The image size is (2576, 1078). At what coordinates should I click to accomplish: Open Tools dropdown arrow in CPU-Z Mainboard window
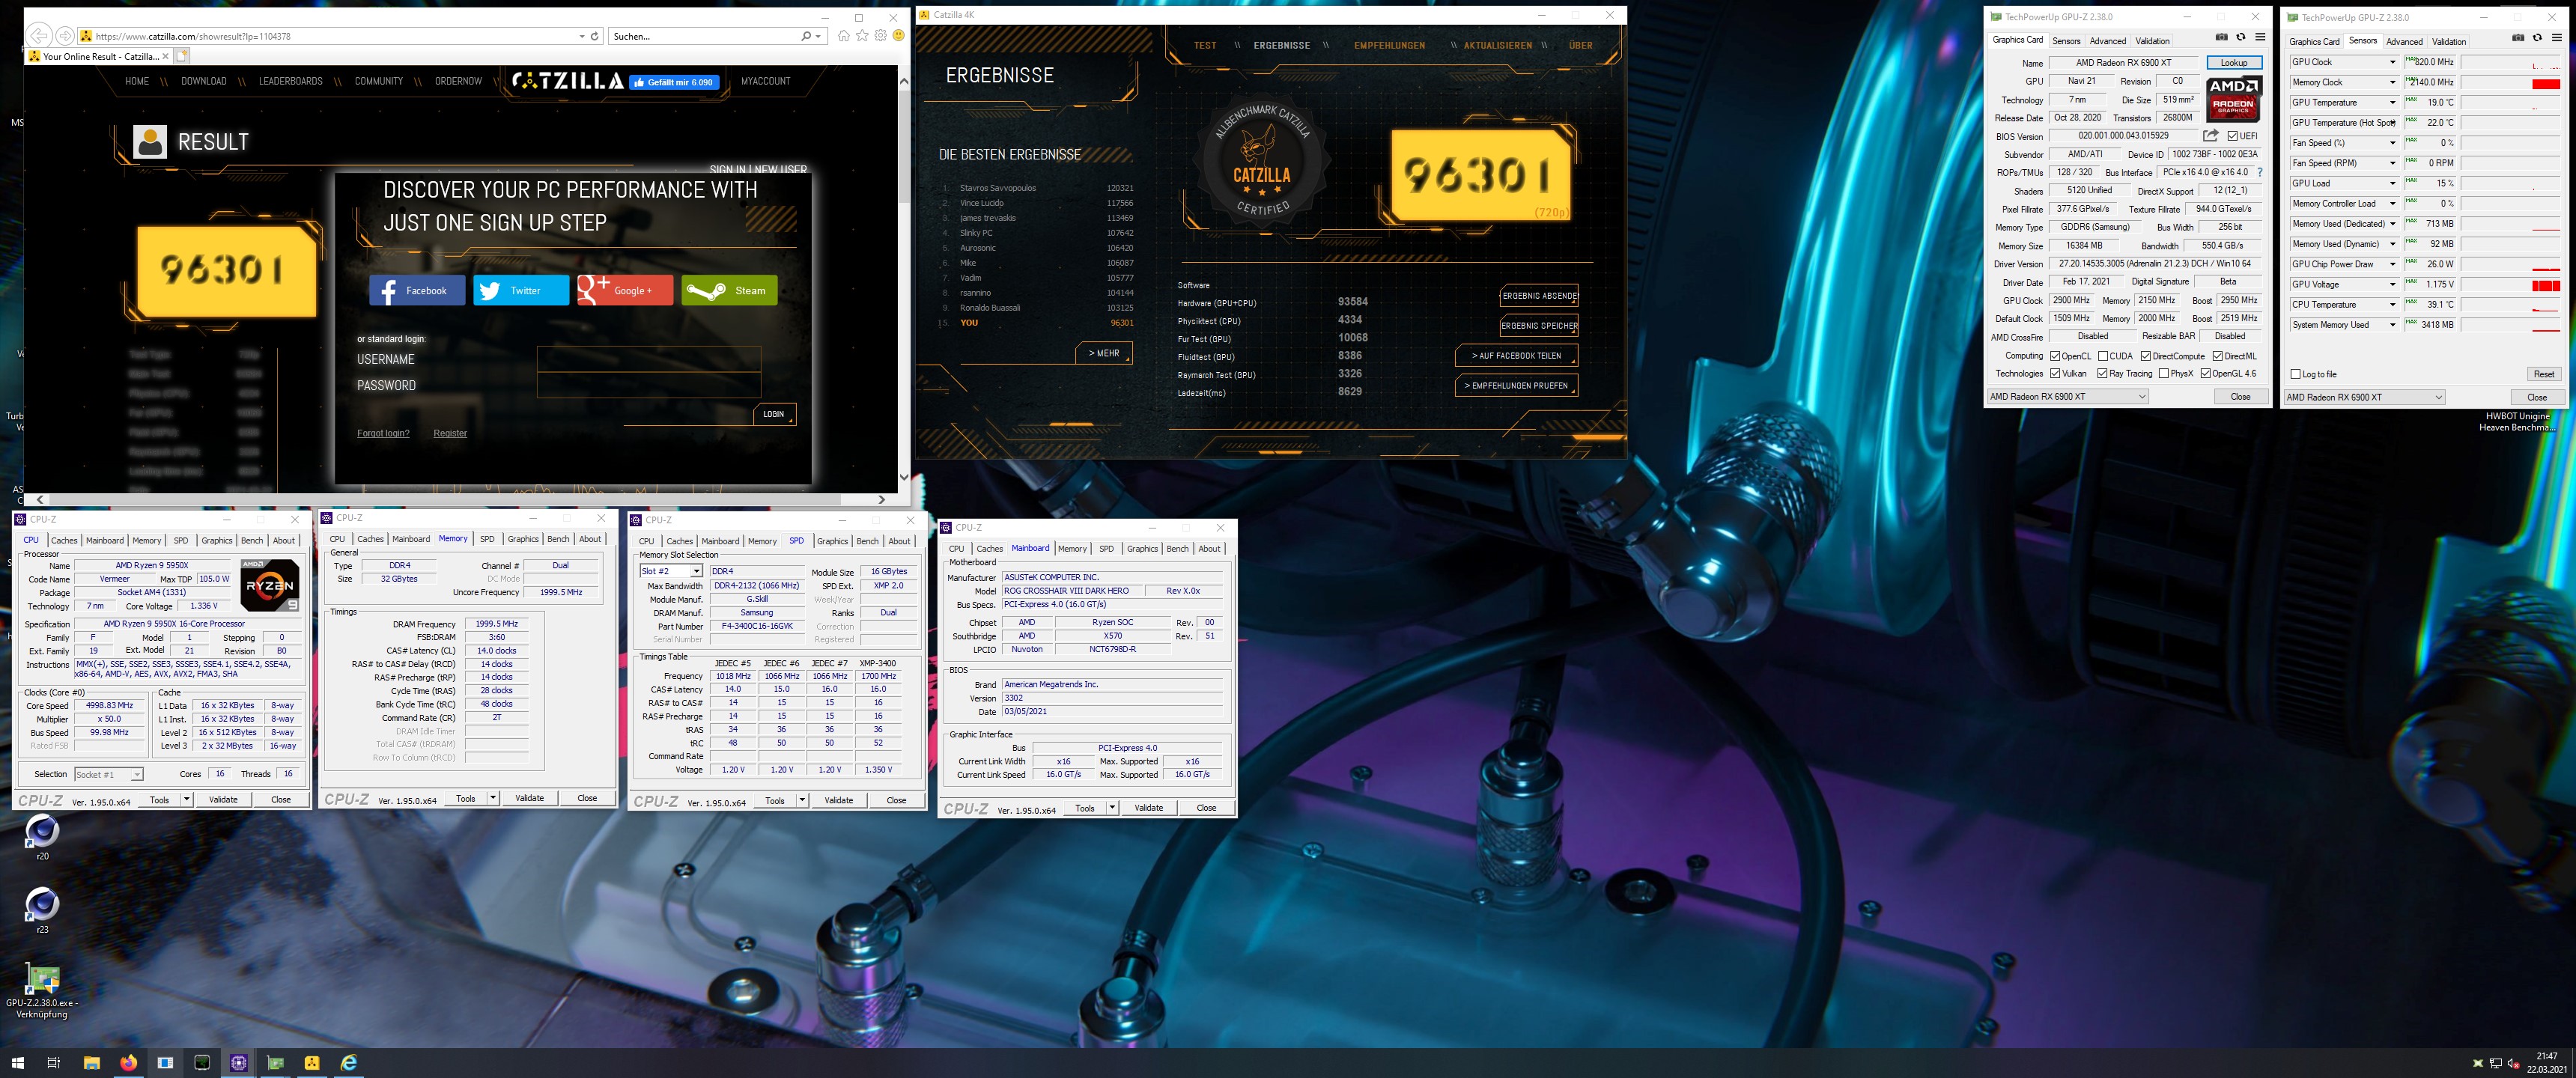coord(1112,808)
